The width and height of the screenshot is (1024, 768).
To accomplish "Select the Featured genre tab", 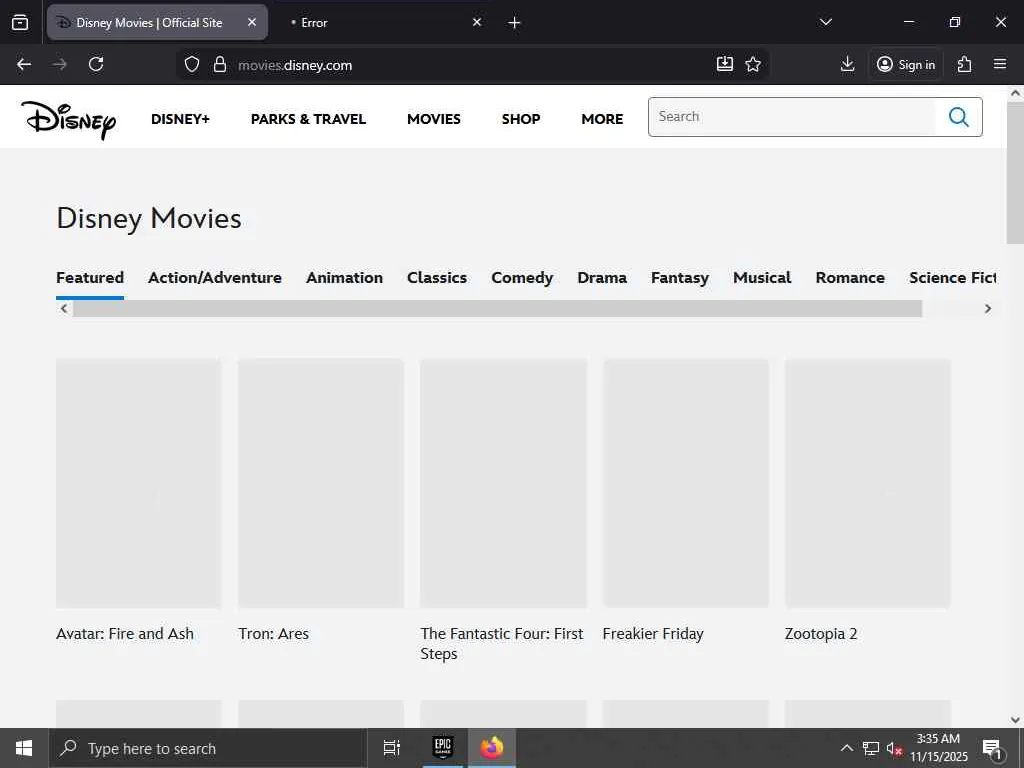I will pyautogui.click(x=90, y=278).
